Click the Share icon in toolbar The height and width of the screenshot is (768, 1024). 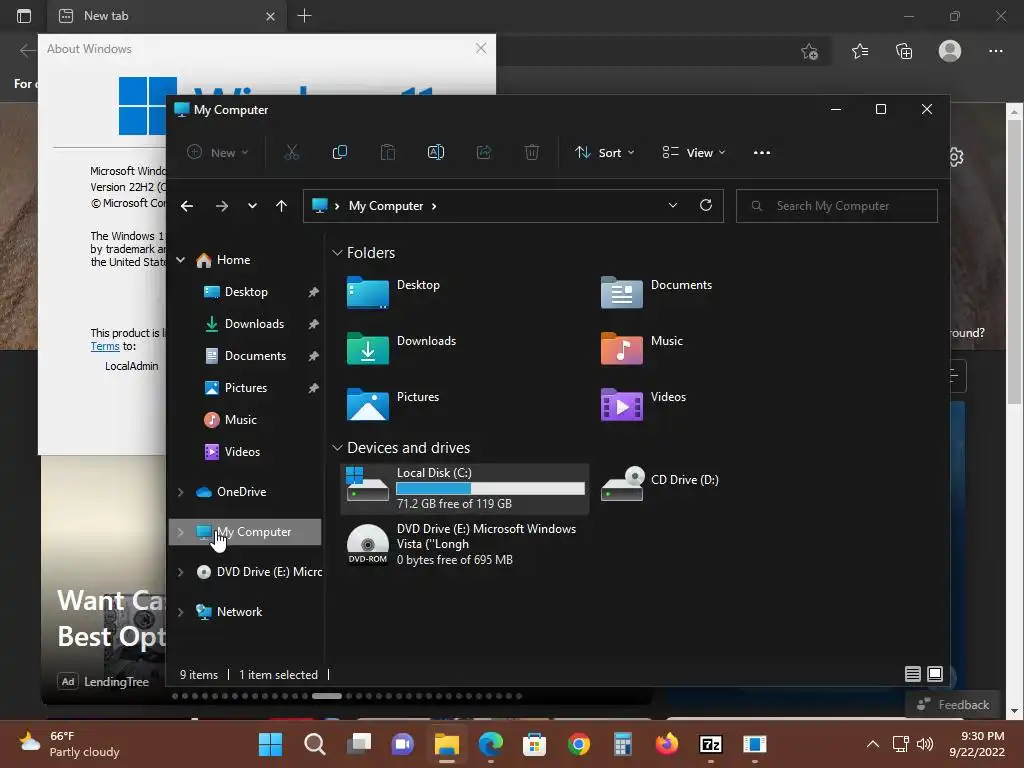tap(484, 152)
